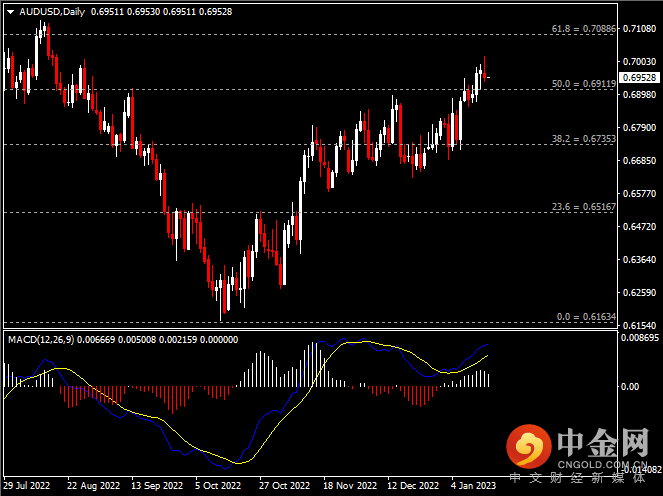This screenshot has width=663, height=496.
Task: Click the orange CNGOLD logo icon
Action: 528,445
